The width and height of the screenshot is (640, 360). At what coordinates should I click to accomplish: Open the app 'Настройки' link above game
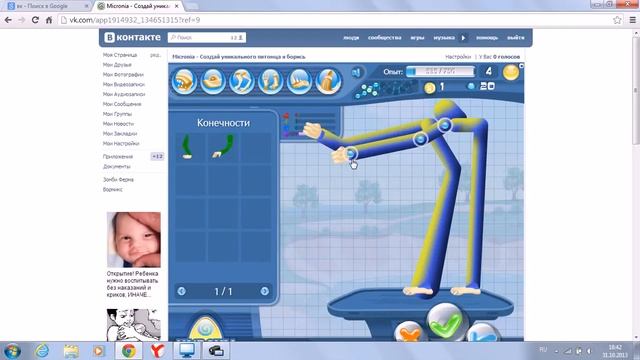click(x=458, y=57)
